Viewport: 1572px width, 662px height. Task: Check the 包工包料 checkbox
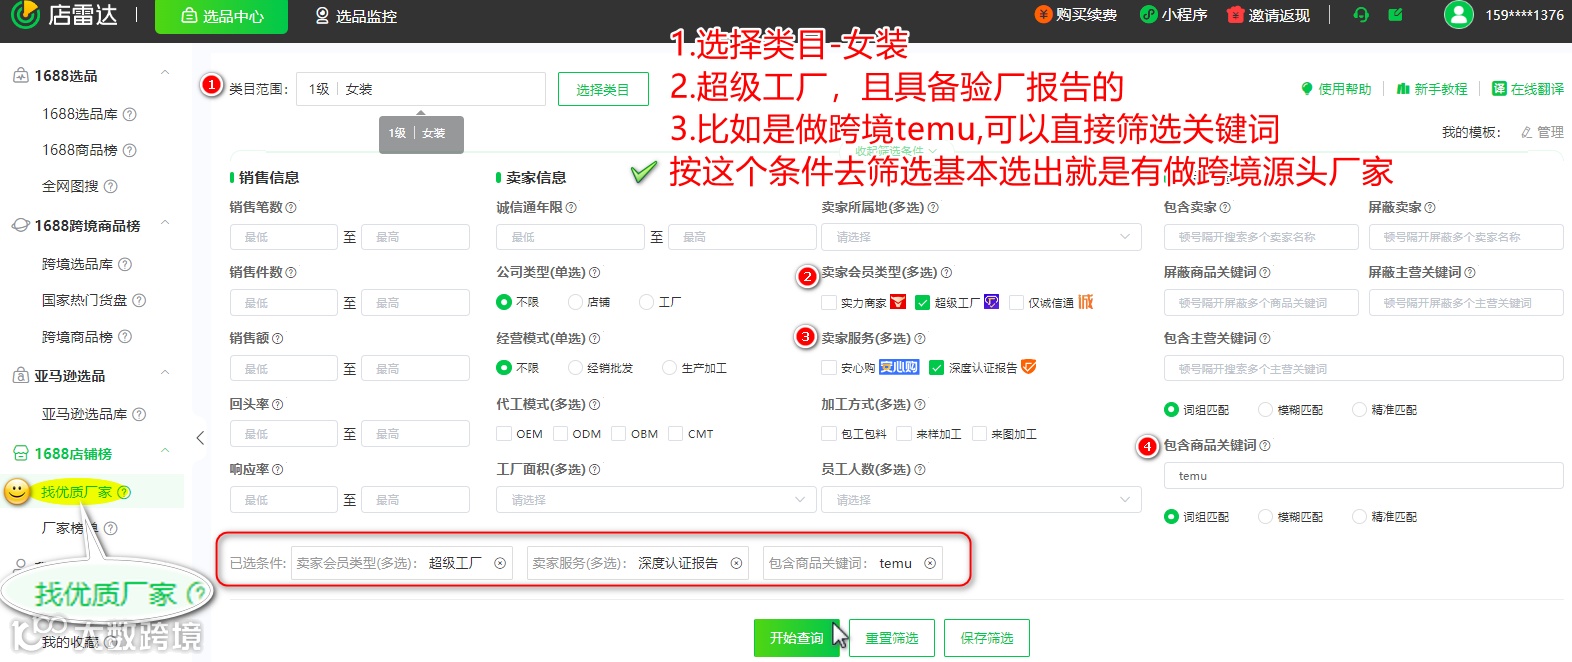click(x=828, y=433)
